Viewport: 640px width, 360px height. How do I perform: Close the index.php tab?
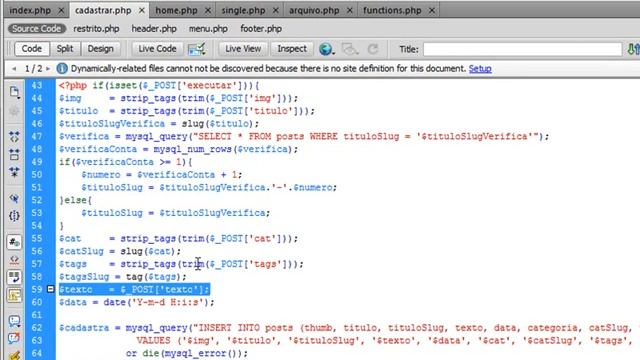(61, 11)
